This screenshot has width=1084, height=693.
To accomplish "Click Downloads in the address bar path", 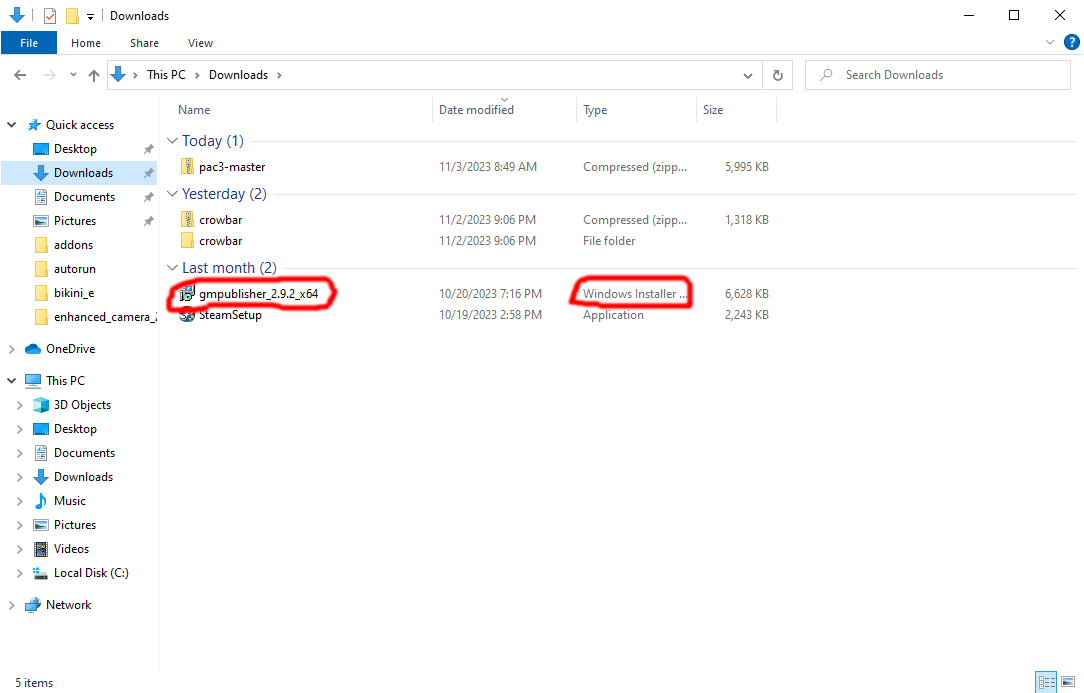I will pos(239,75).
